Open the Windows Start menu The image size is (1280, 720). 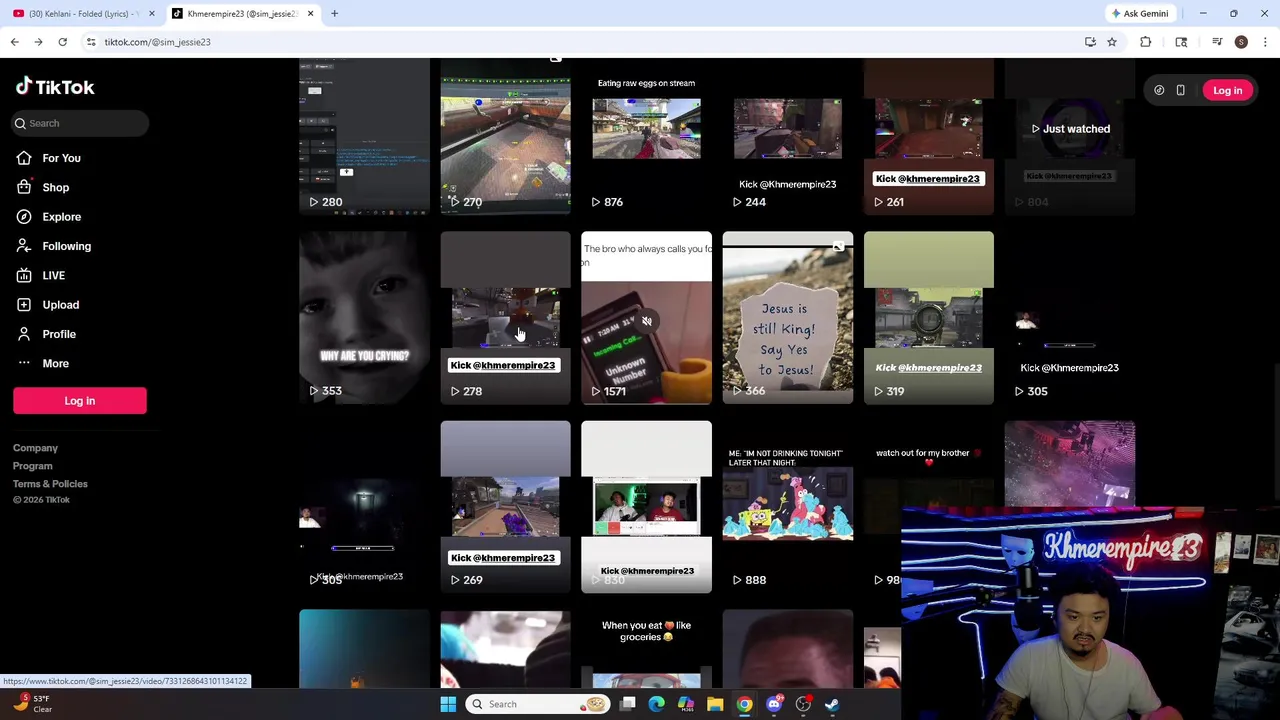click(x=448, y=704)
